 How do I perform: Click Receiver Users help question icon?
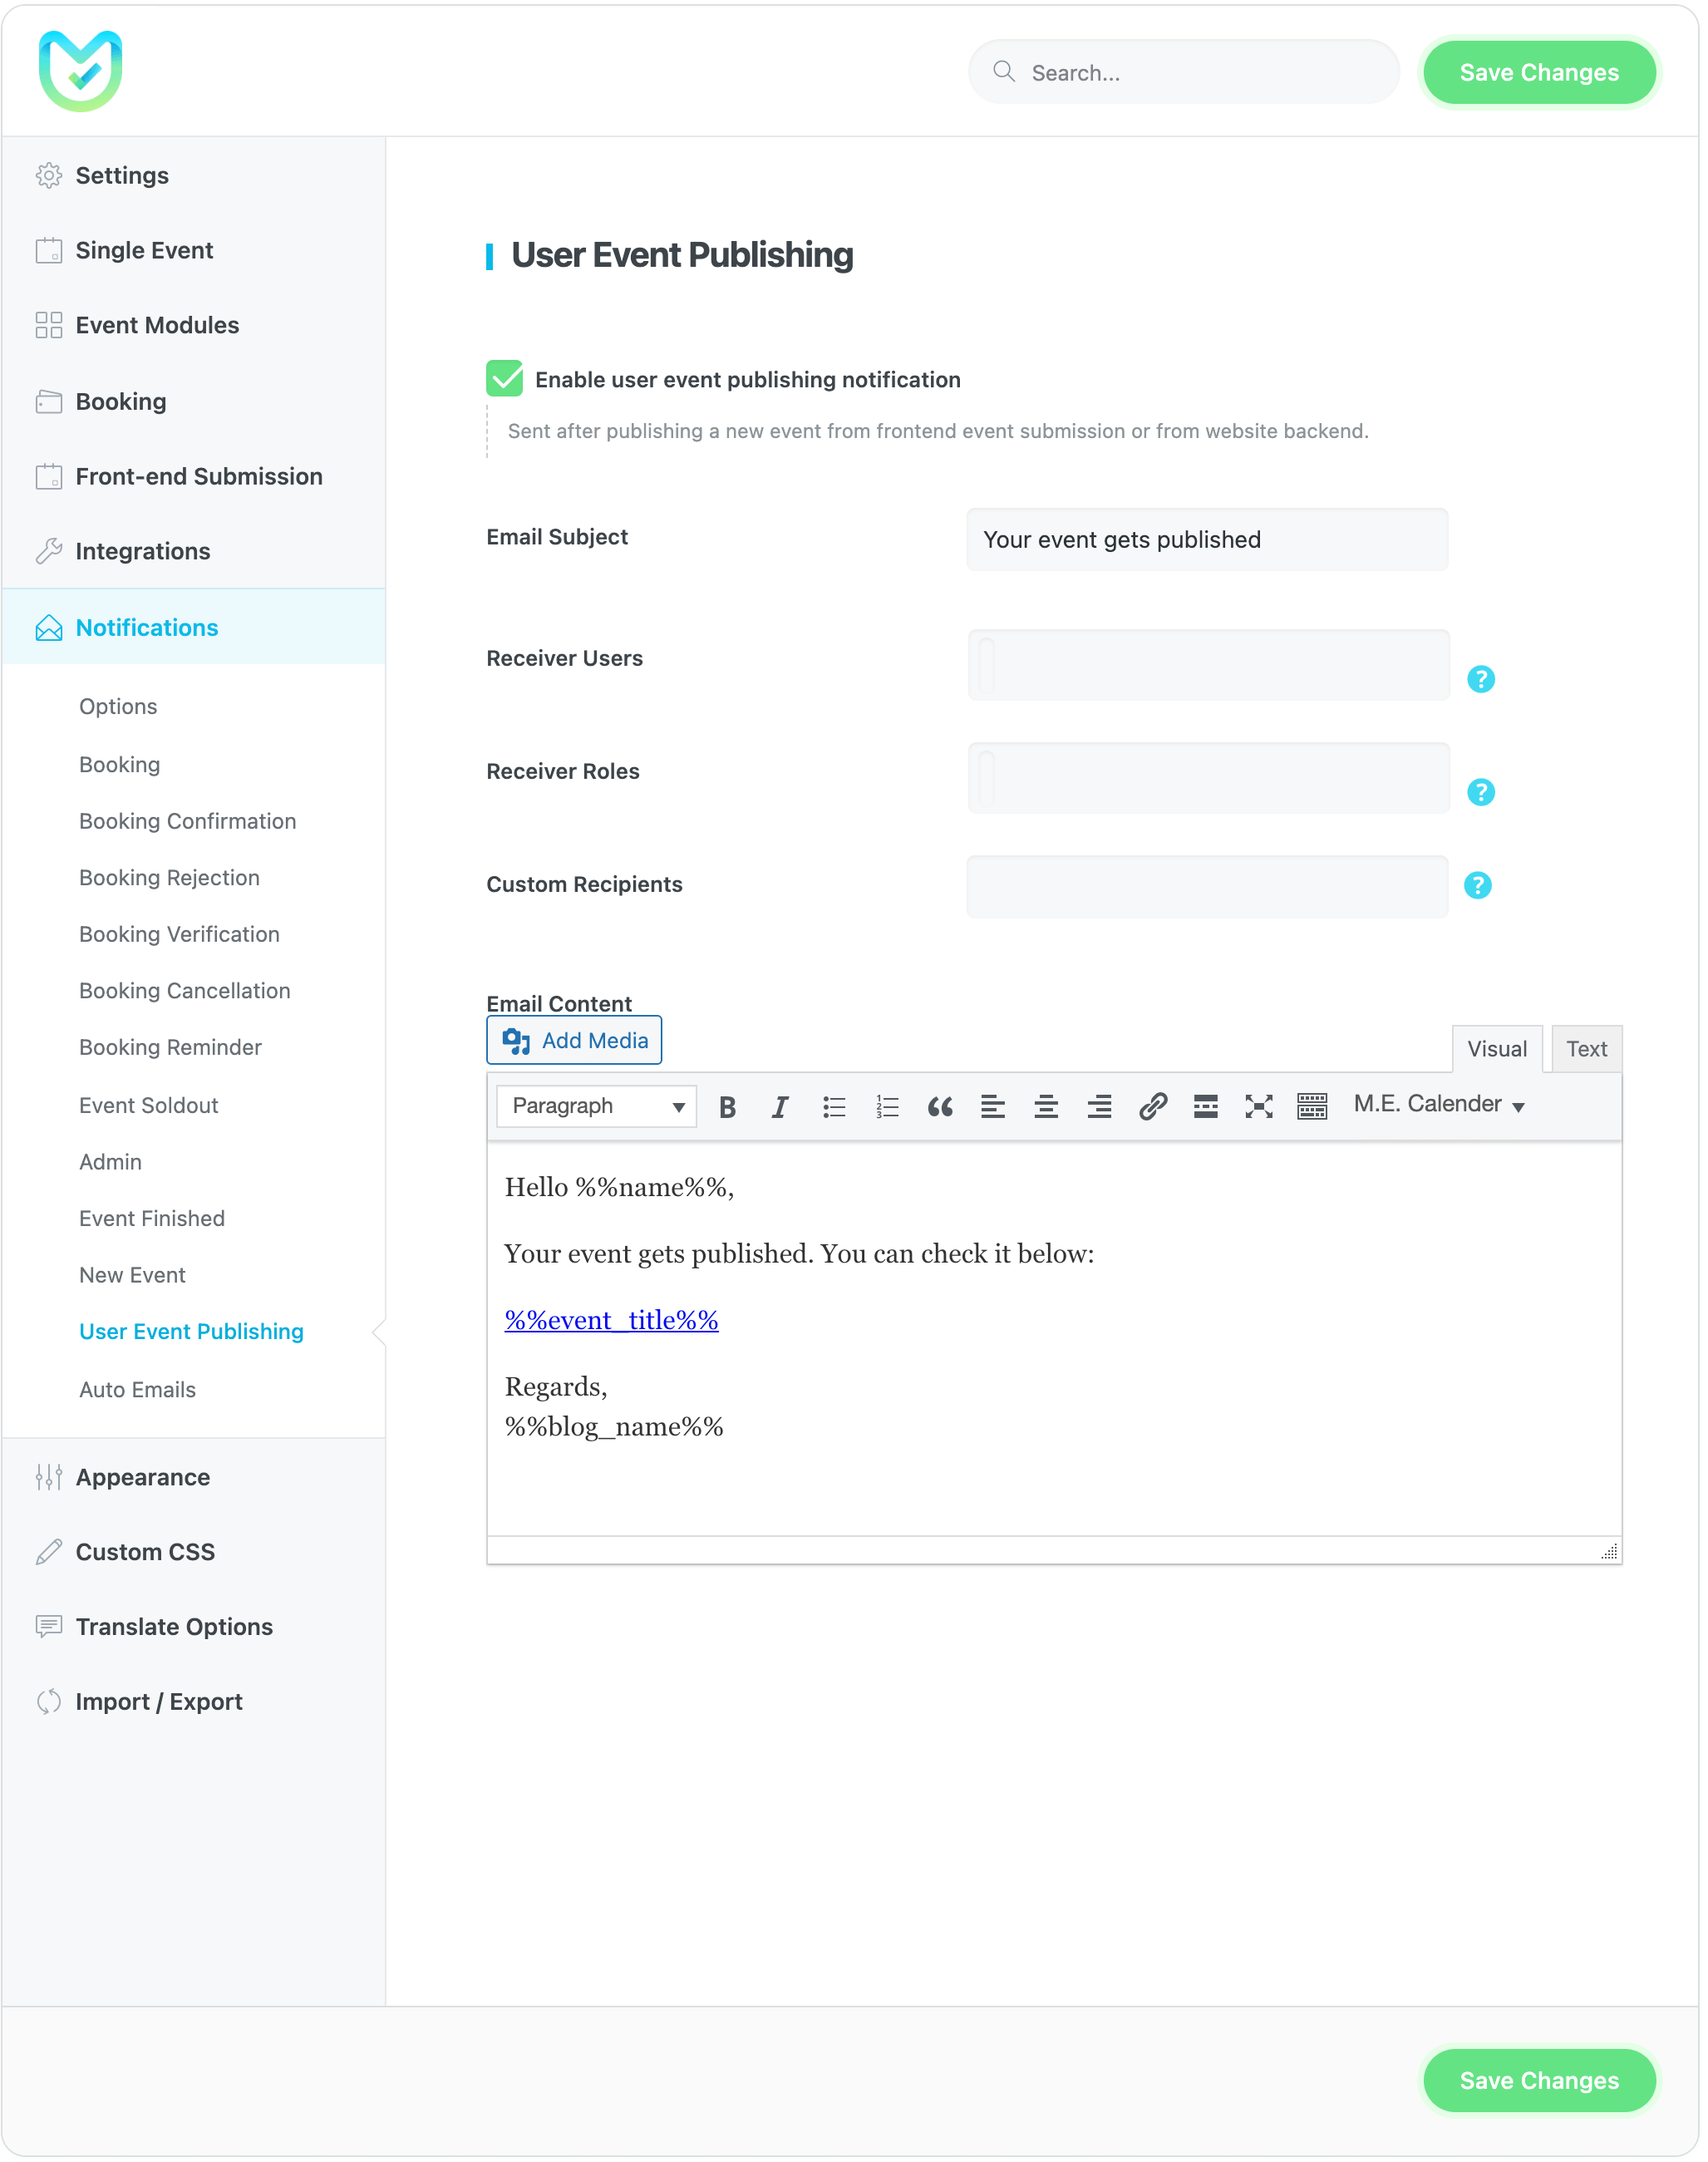(x=1480, y=679)
